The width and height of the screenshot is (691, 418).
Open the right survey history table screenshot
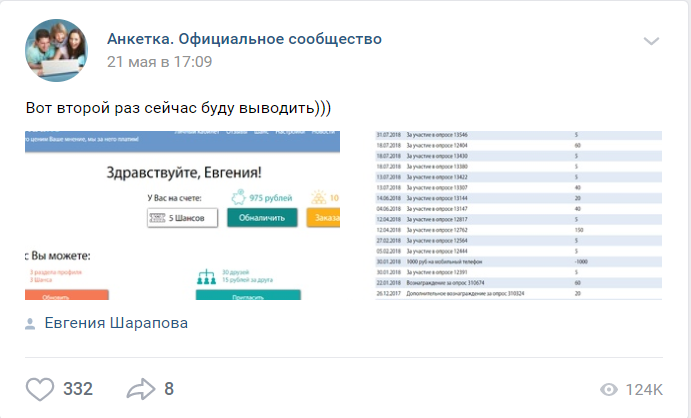(x=519, y=215)
